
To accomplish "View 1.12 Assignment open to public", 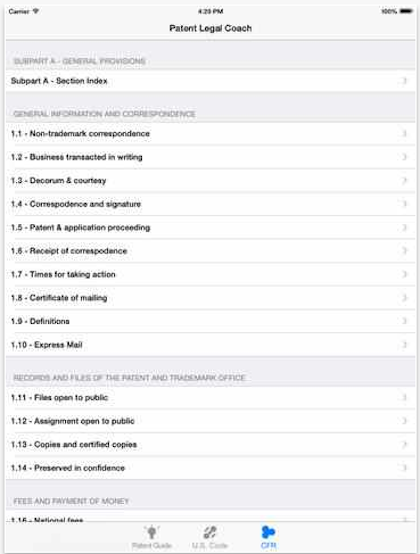I will [210, 421].
